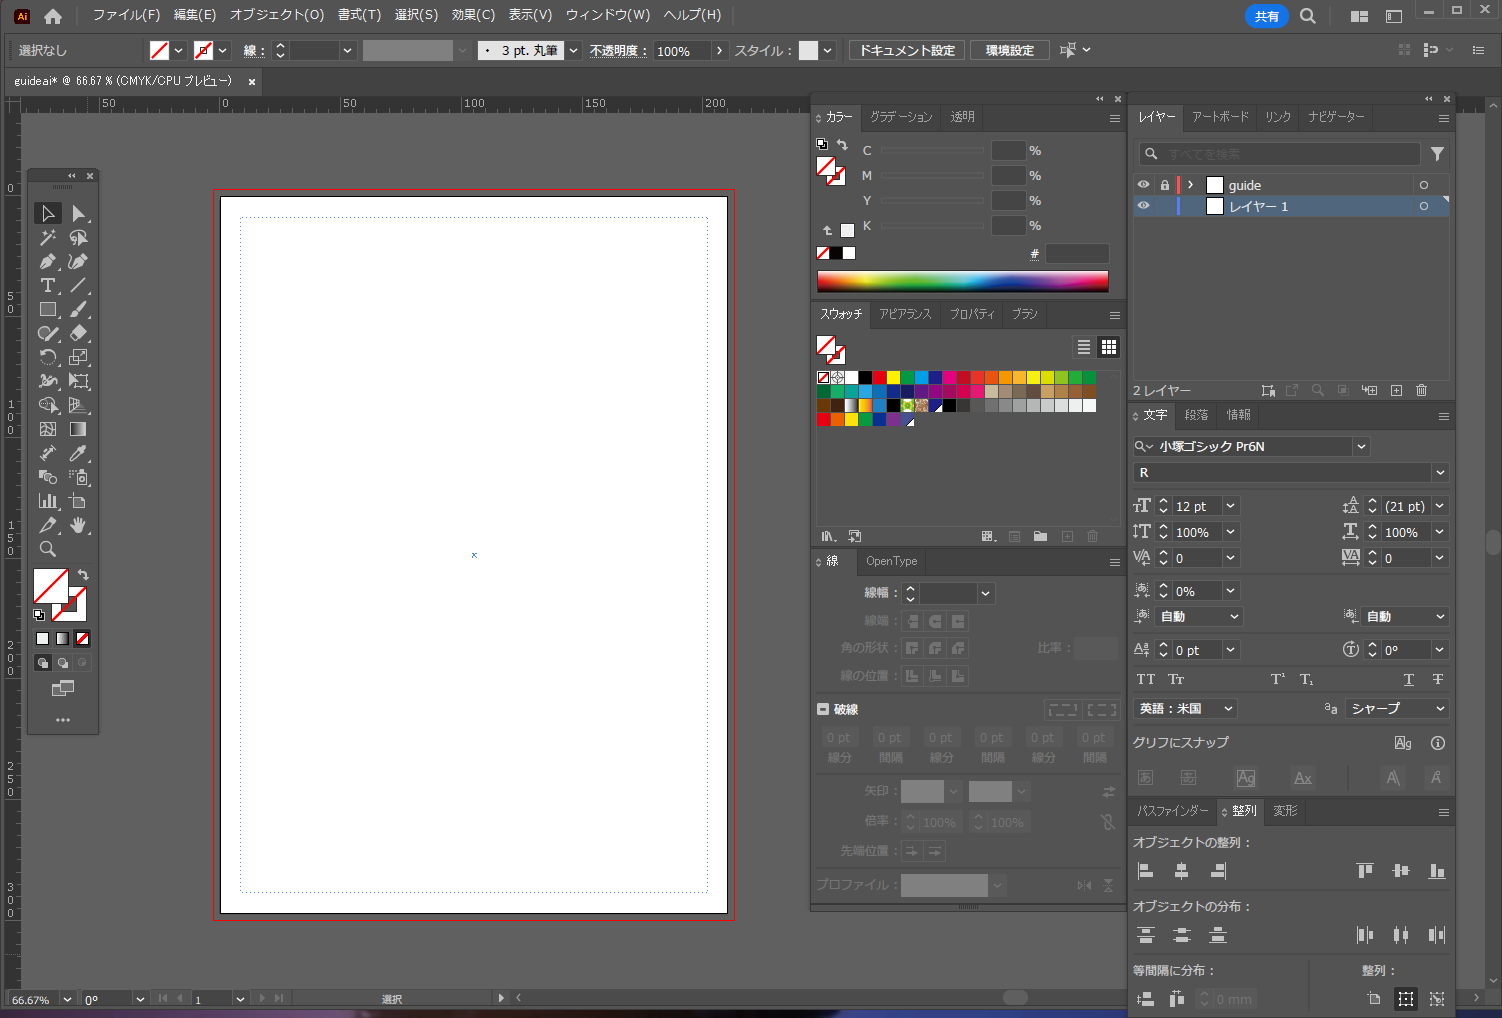1502x1018 pixels.
Task: Click the 環境設定 button
Action: (1010, 50)
